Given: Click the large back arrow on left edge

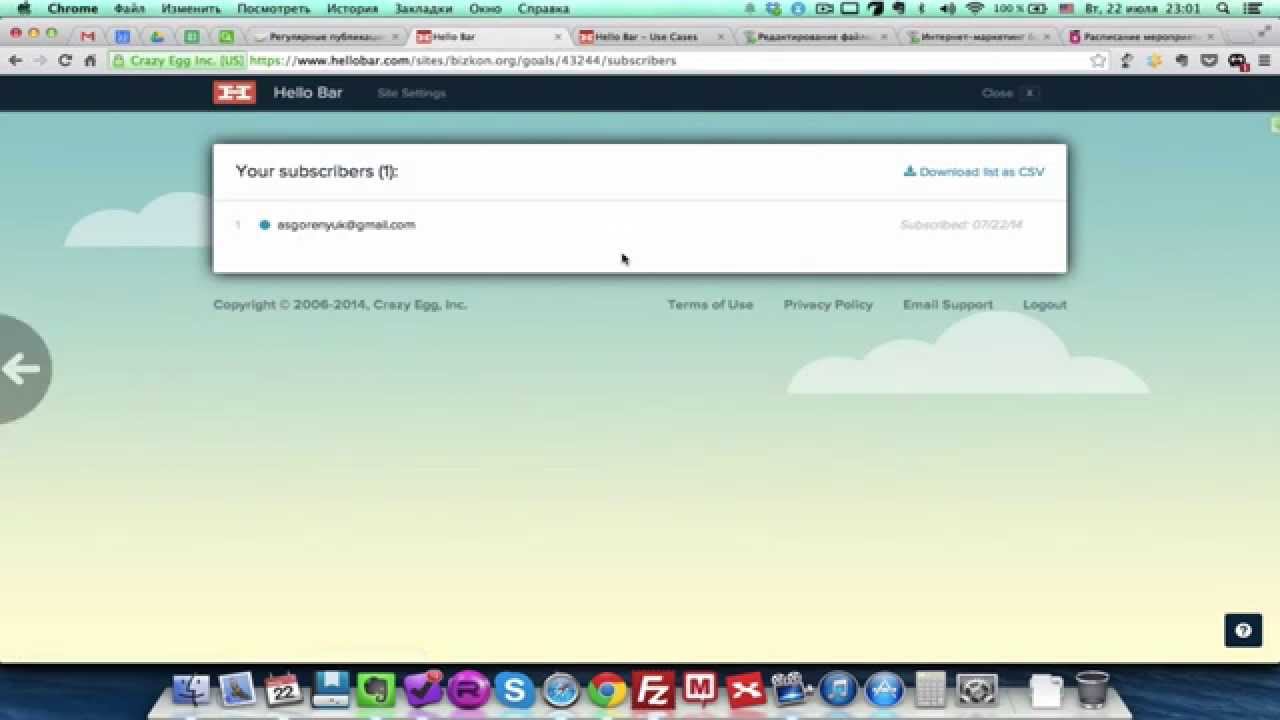Looking at the screenshot, I should 22,369.
